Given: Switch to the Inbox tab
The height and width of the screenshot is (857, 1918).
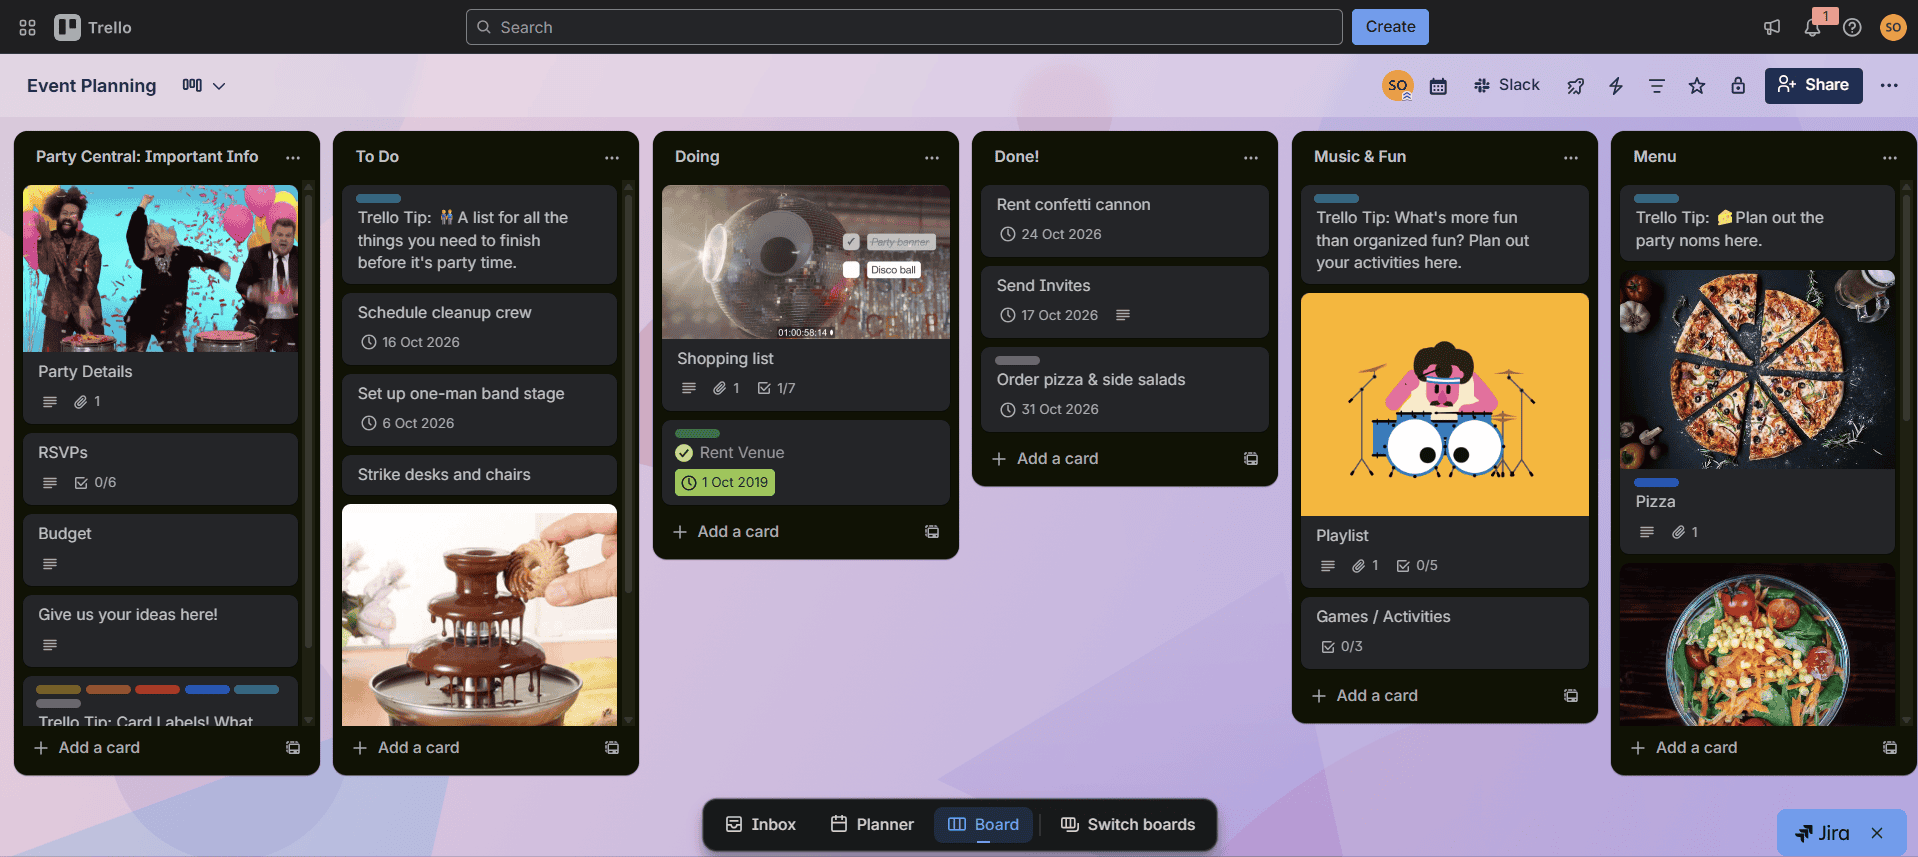Looking at the screenshot, I should tap(761, 824).
